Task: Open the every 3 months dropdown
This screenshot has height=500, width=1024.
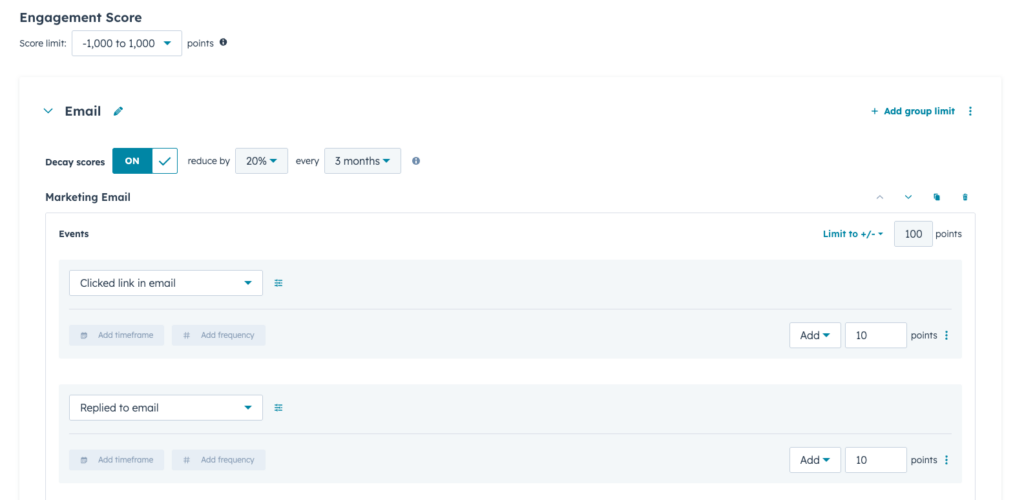Action: [x=362, y=161]
